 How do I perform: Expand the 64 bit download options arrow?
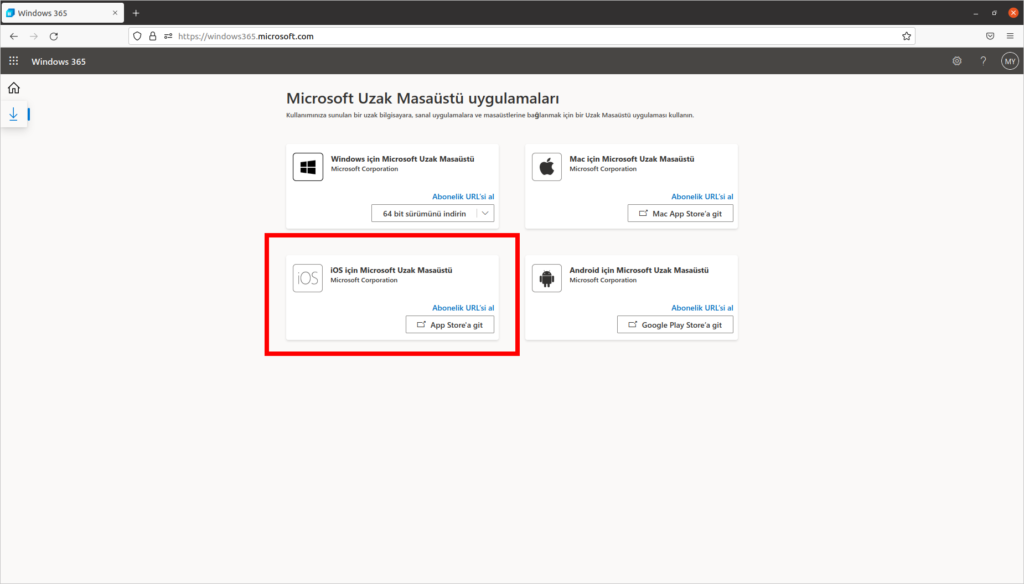[485, 214]
